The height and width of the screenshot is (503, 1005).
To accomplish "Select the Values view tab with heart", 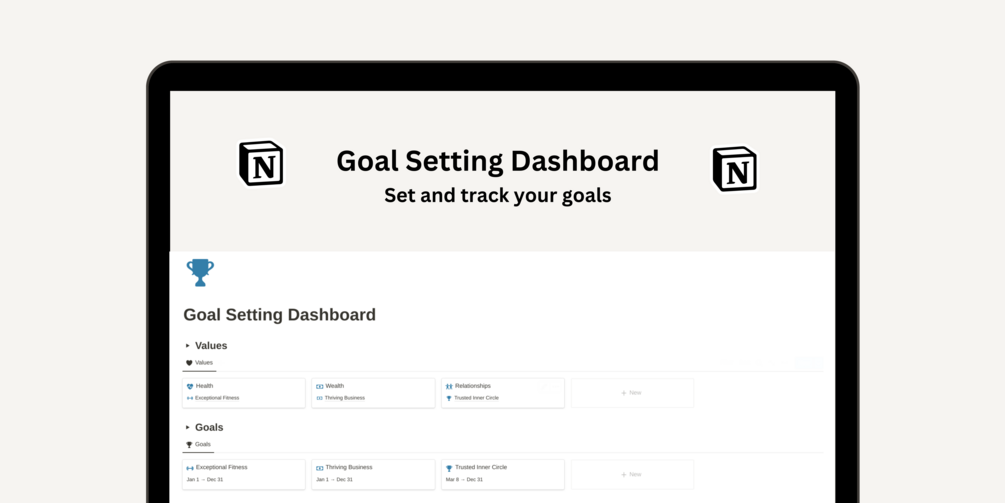I will click(199, 363).
